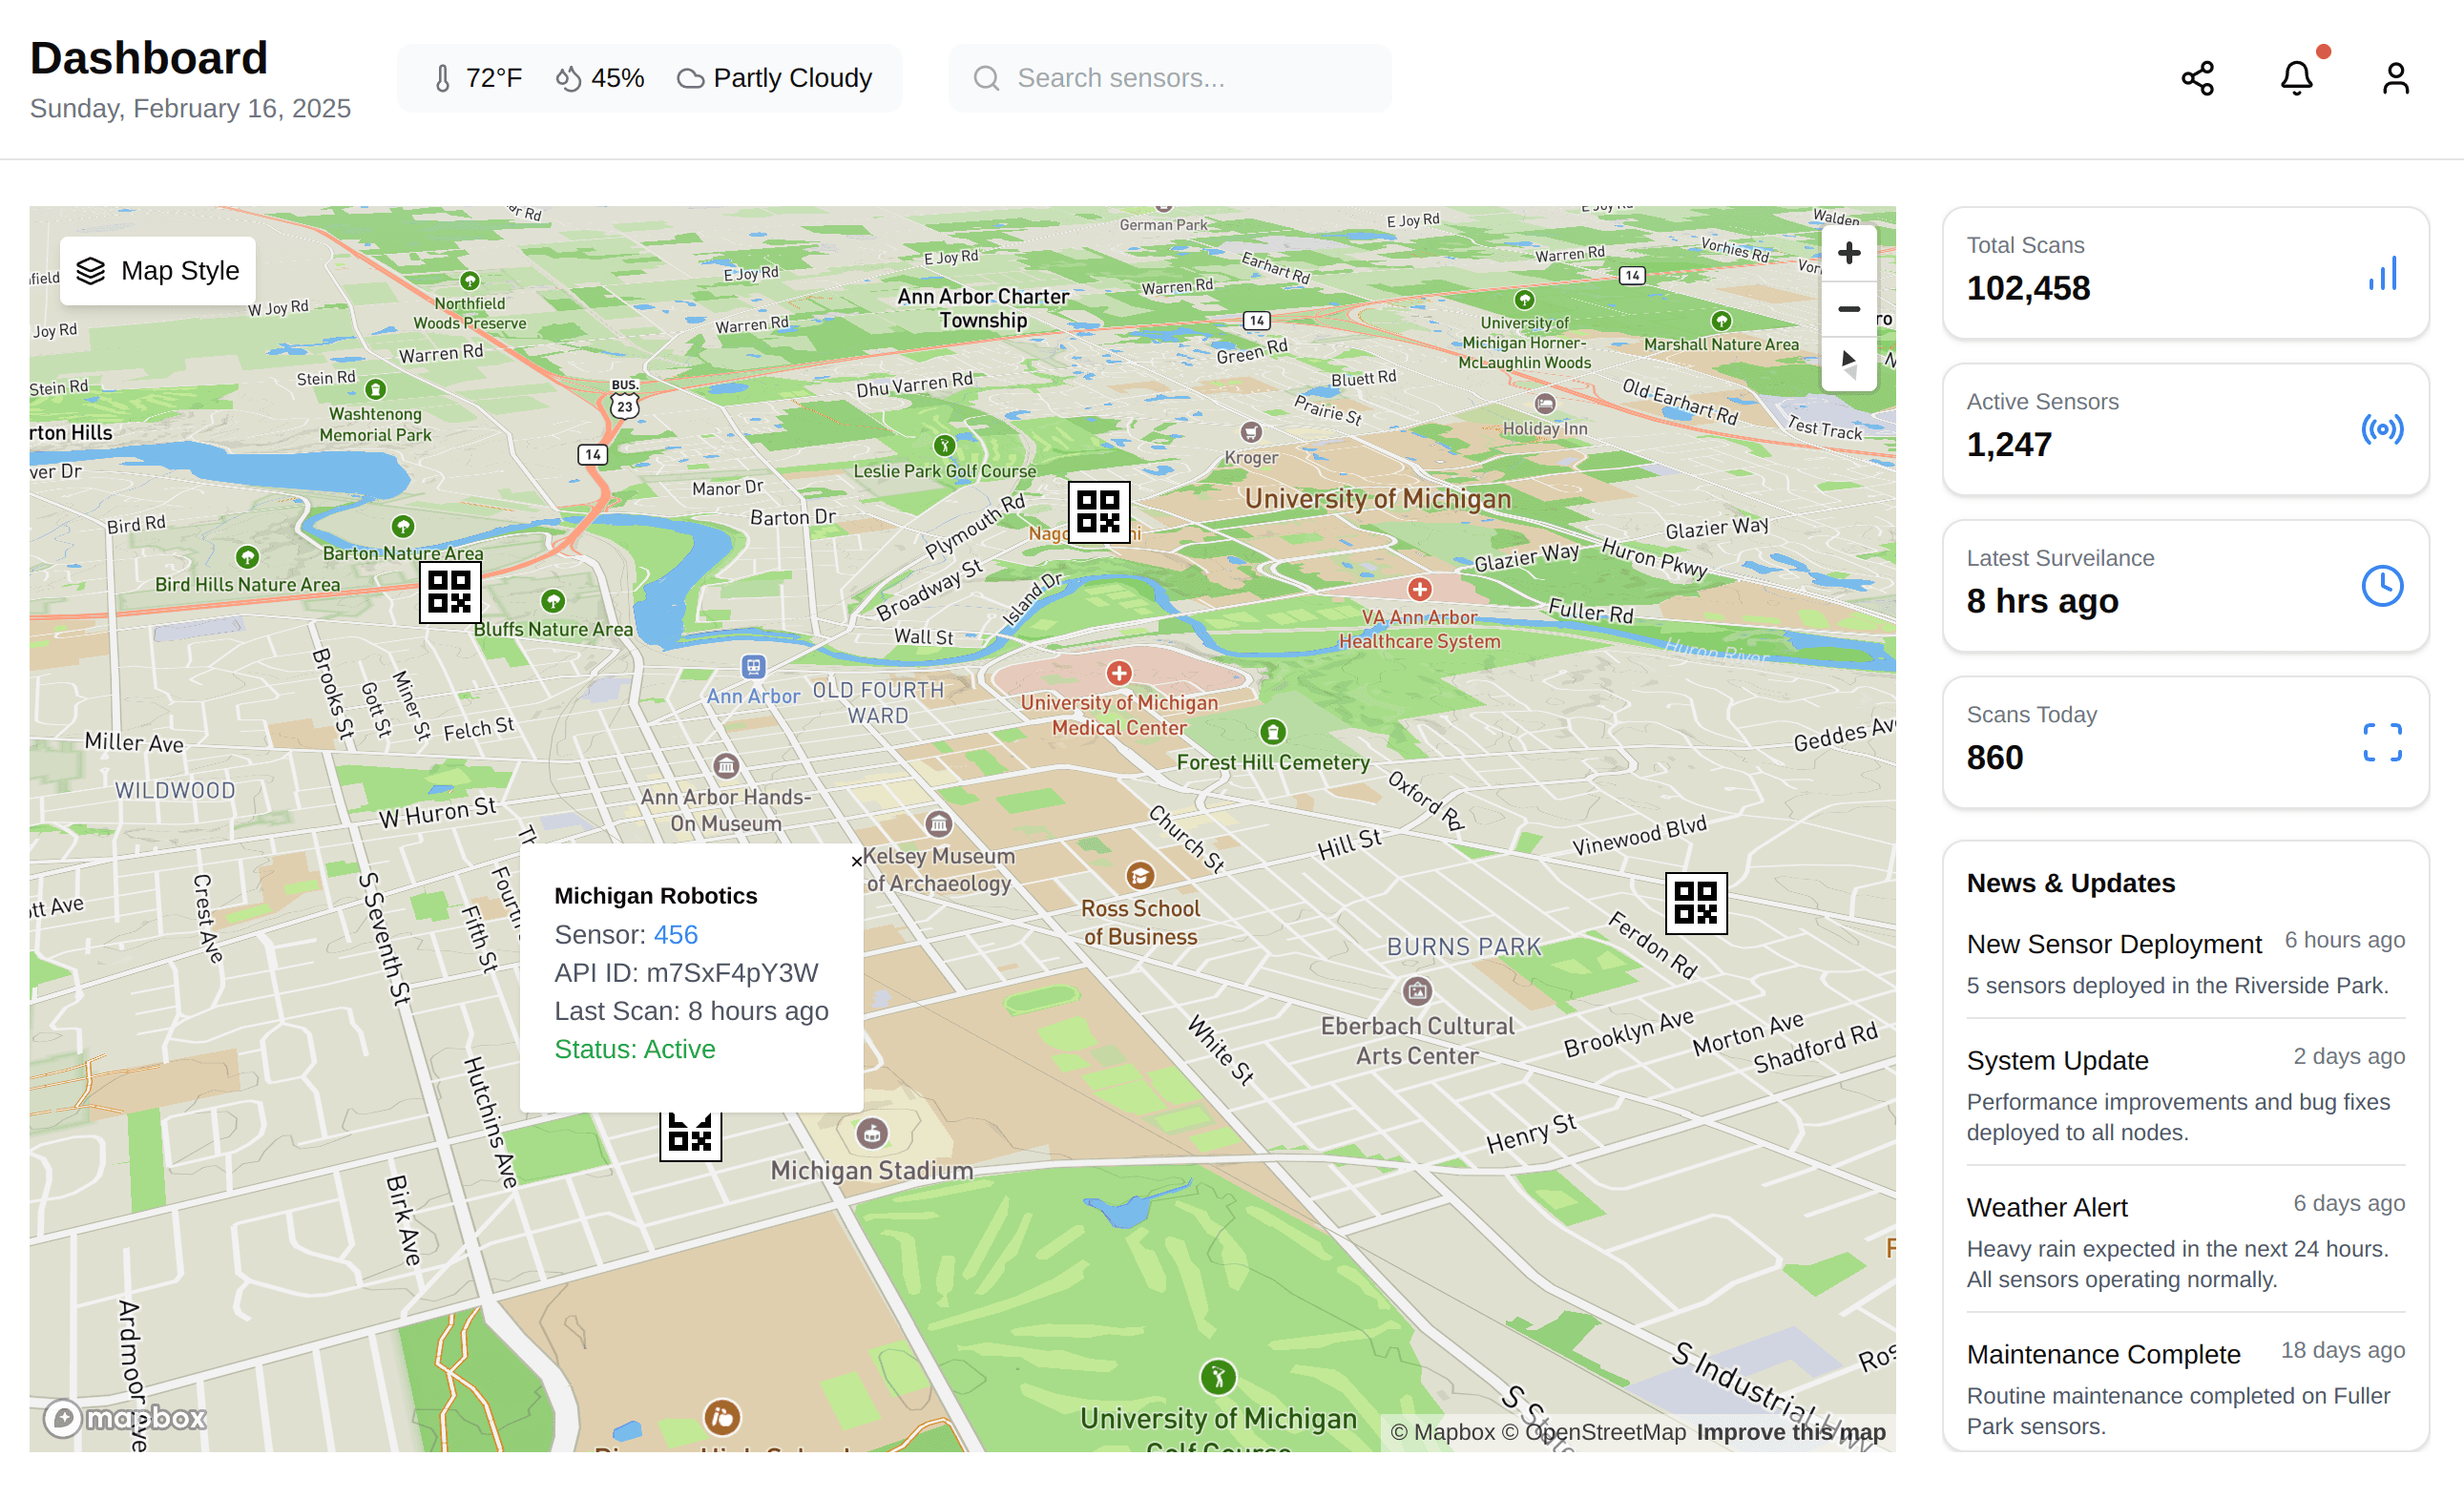Screen dimensions: 2464x1498
Task: Zoom in on the map
Action: pos(1848,253)
